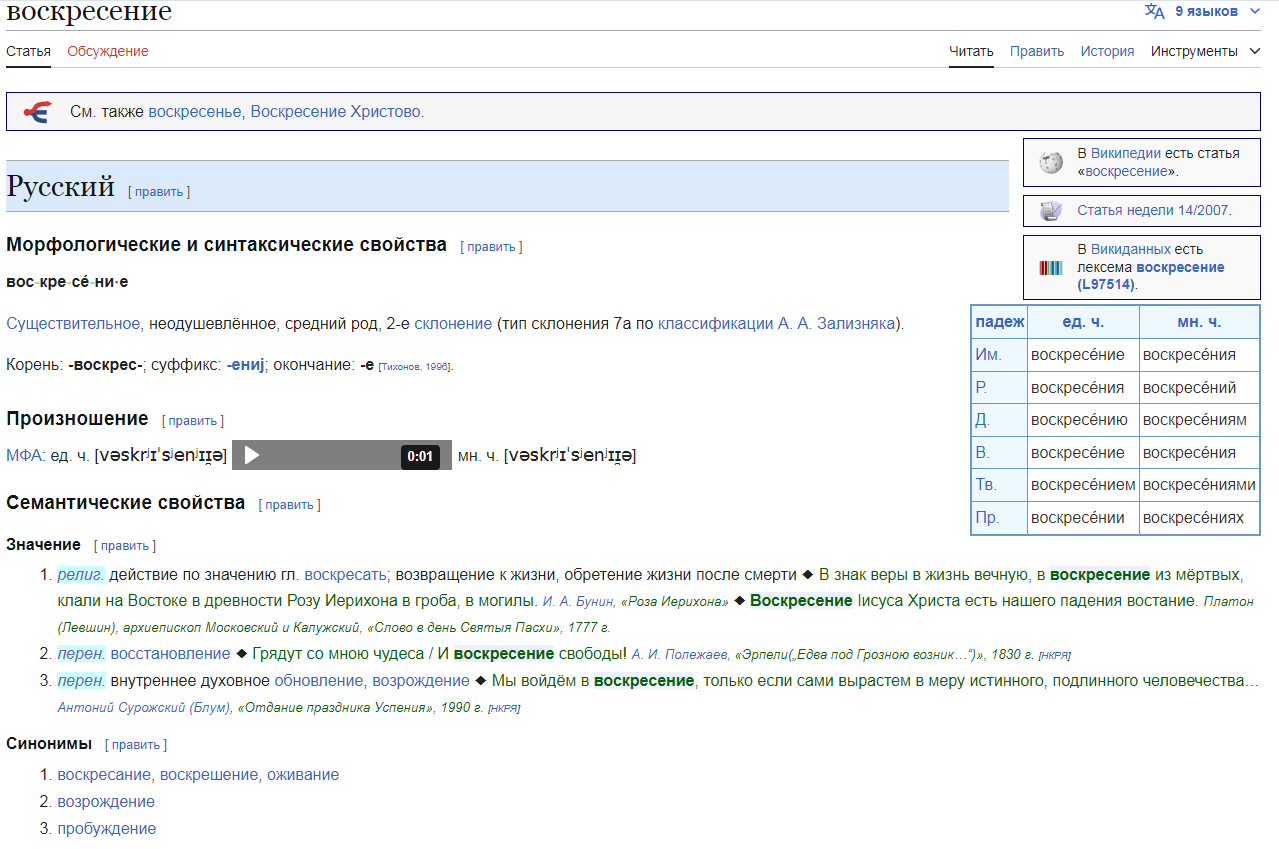Click the see-also arrow icon
The height and width of the screenshot is (849, 1279).
36,111
